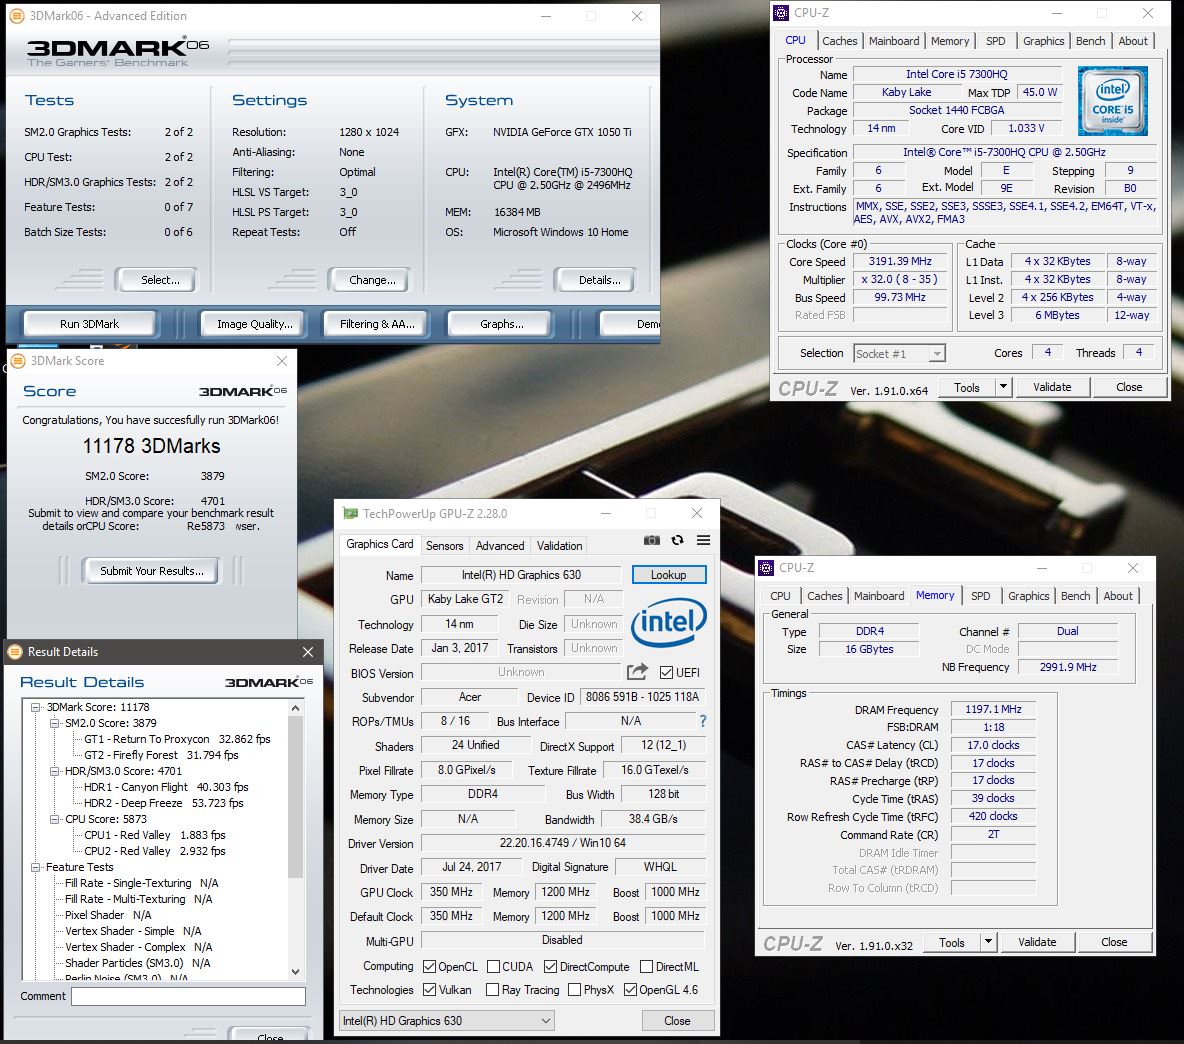
Task: Open the GPU-Z hamburger menu
Action: coord(703,540)
